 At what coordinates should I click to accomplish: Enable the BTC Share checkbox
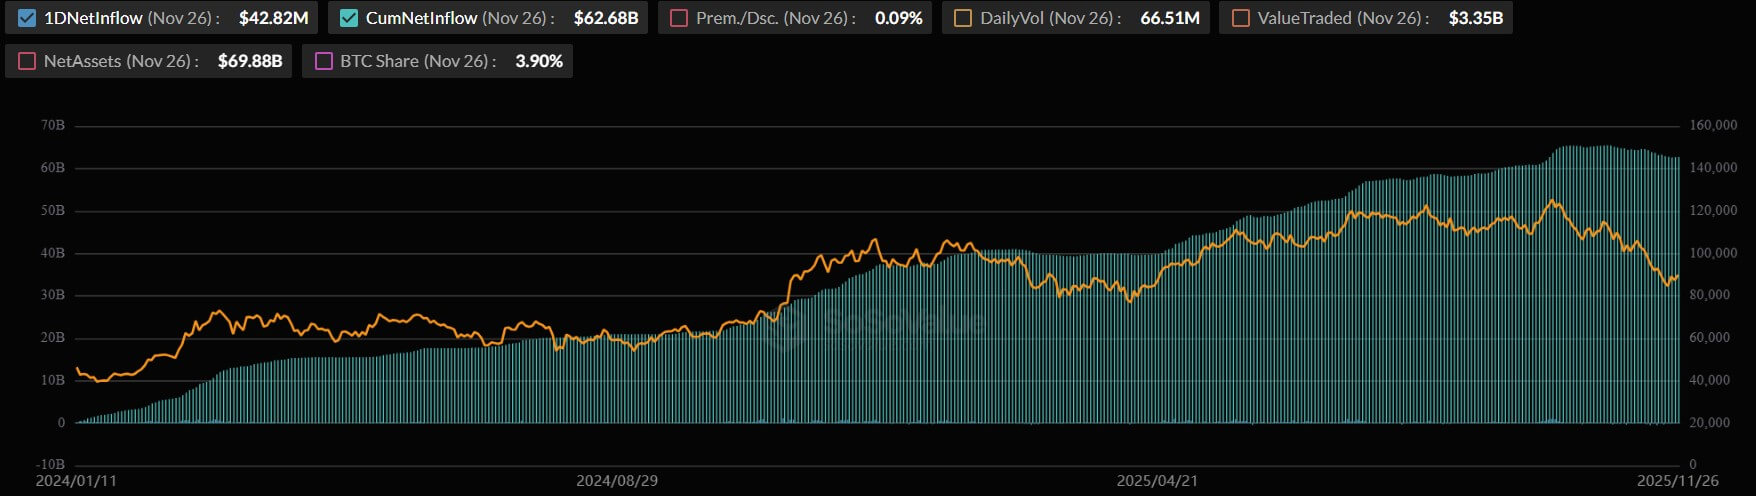[x=323, y=61]
